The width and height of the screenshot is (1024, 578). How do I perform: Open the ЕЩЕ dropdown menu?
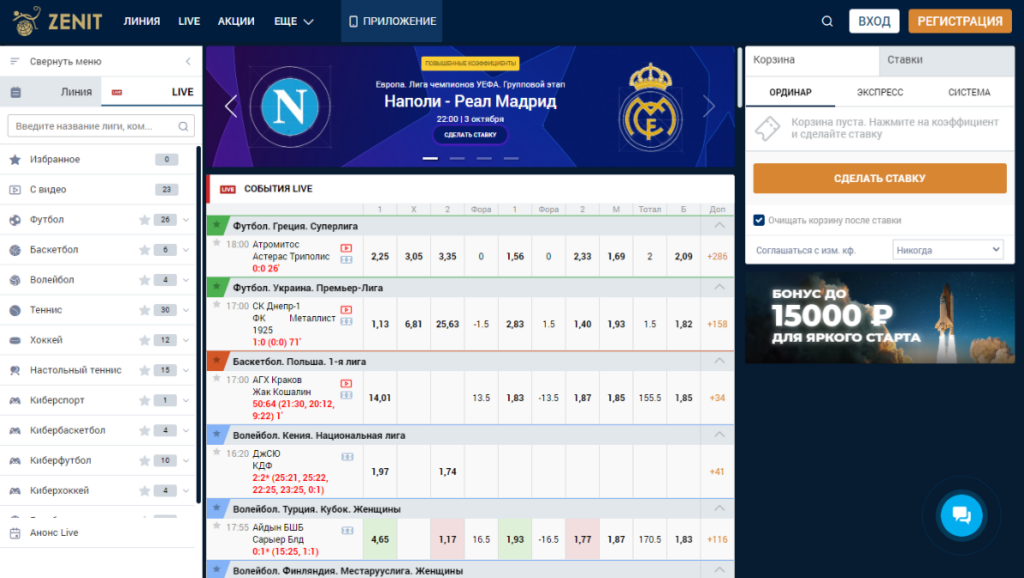294,22
